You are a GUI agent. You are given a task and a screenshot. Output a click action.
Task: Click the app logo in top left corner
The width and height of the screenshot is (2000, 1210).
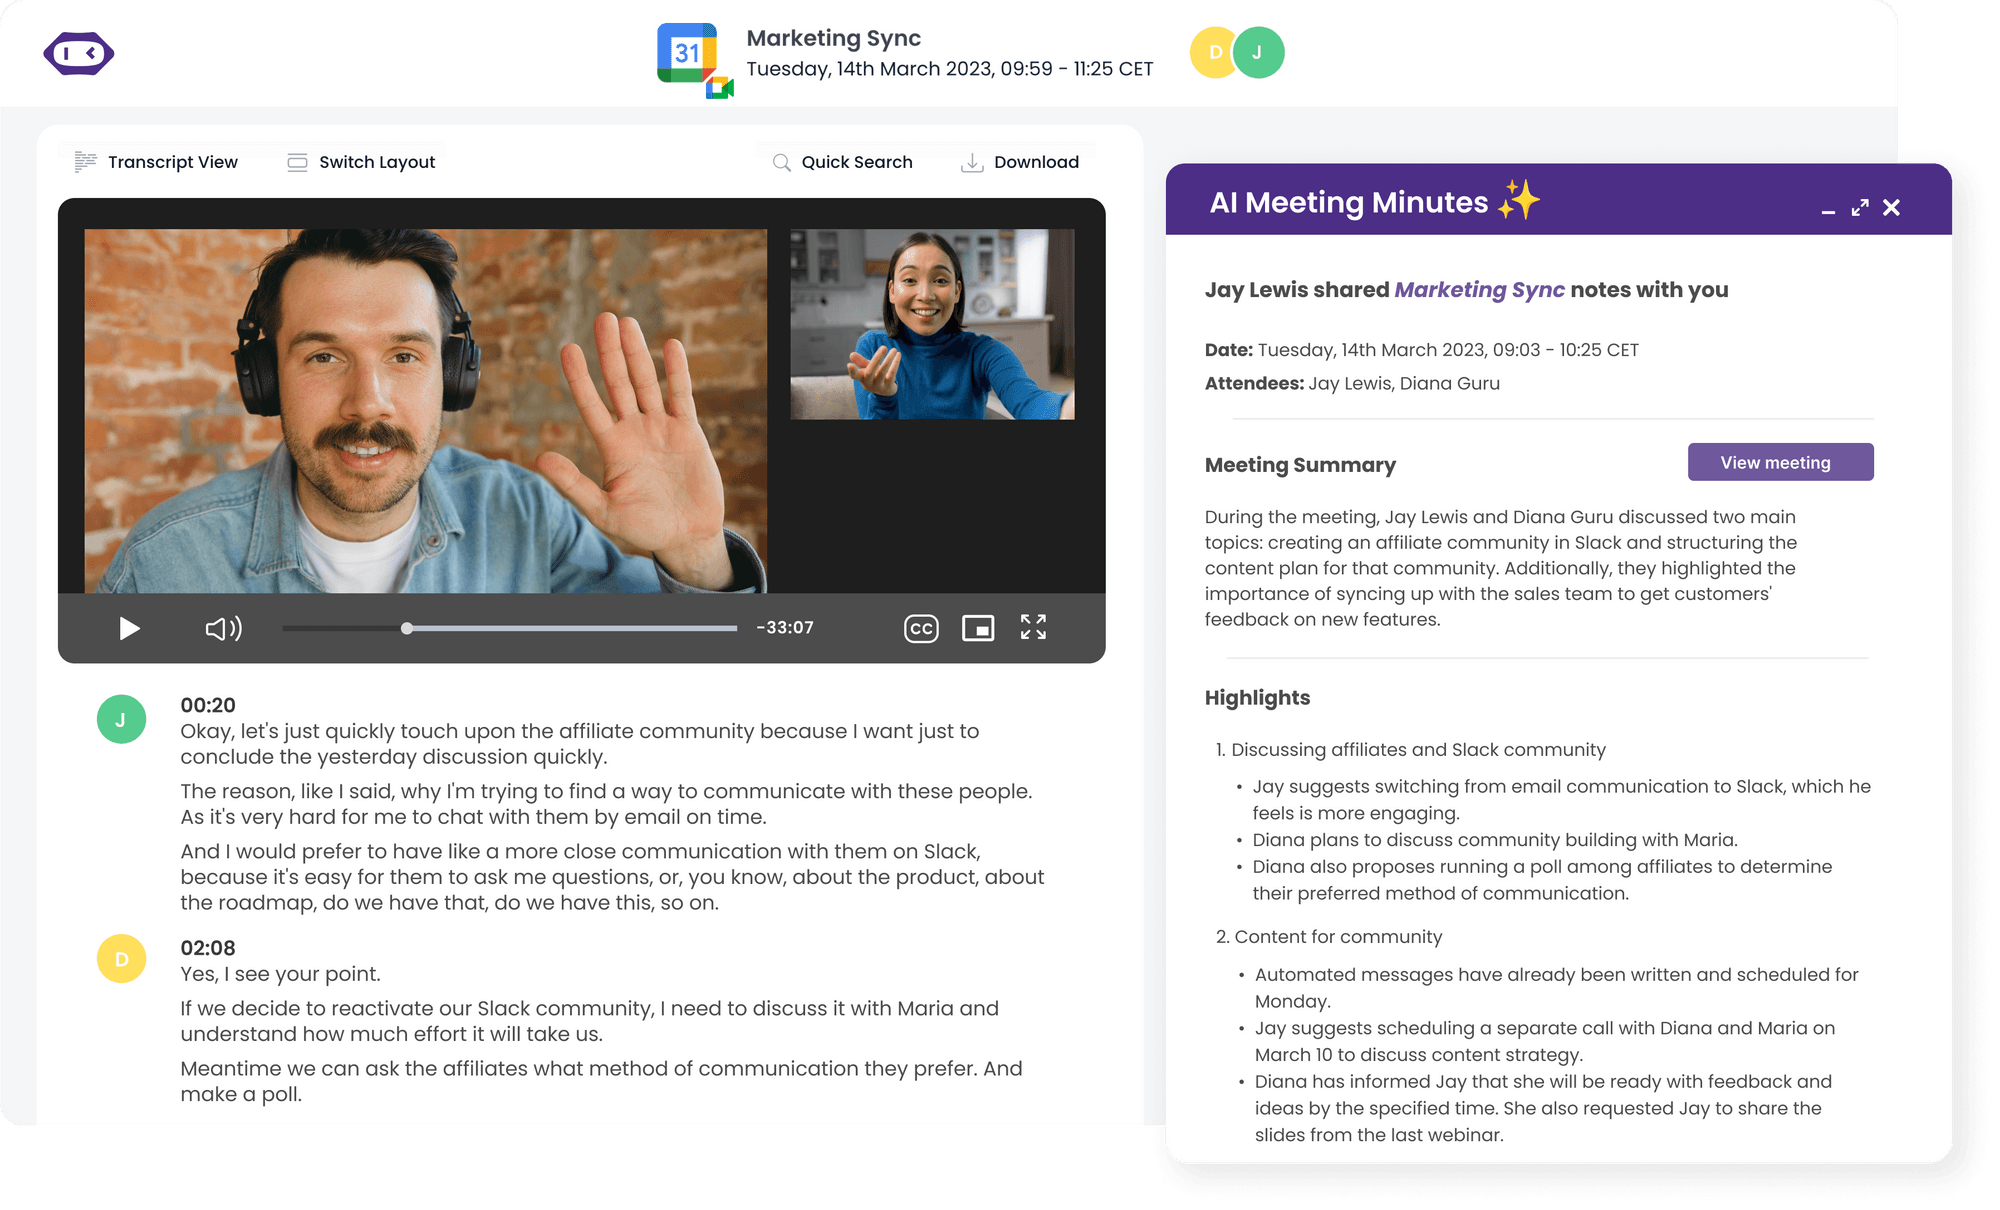(80, 52)
